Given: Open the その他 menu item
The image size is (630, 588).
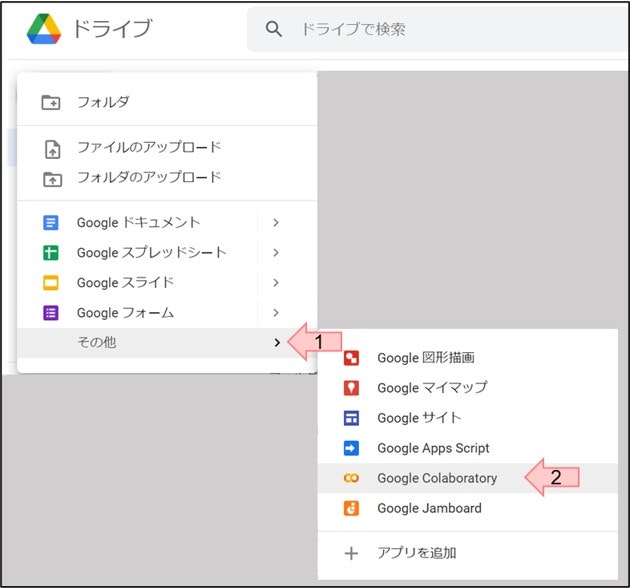Looking at the screenshot, I should pyautogui.click(x=167, y=343).
